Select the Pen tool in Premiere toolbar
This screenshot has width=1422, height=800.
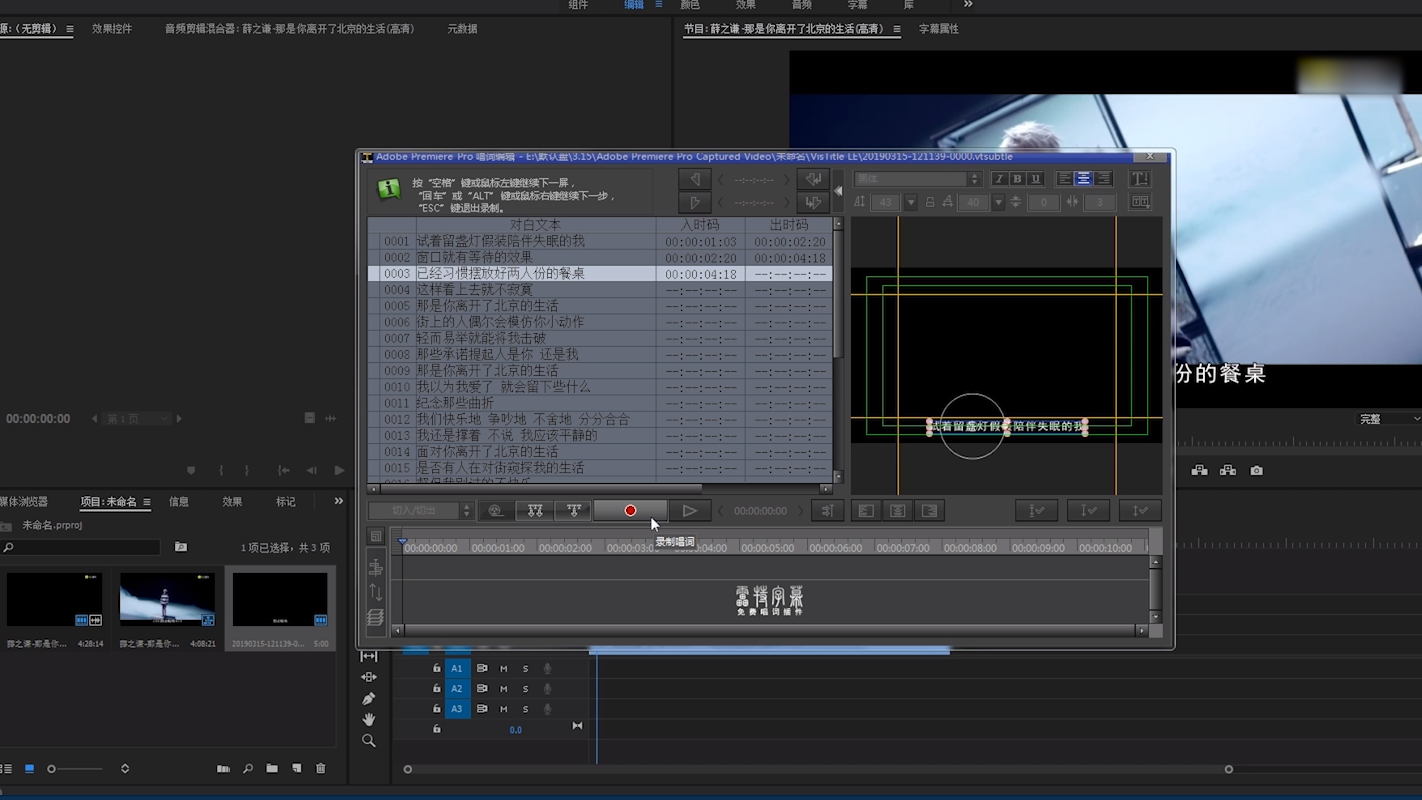[369, 698]
